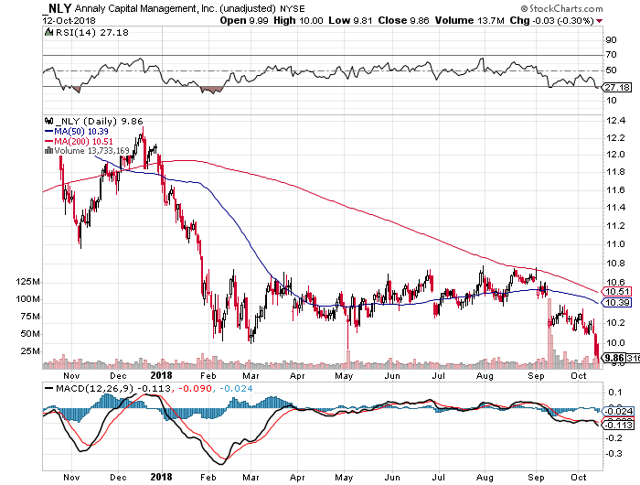Click the _NLY (Daily) 9.86 legend
This screenshot has height=485, width=640.
pos(99,121)
